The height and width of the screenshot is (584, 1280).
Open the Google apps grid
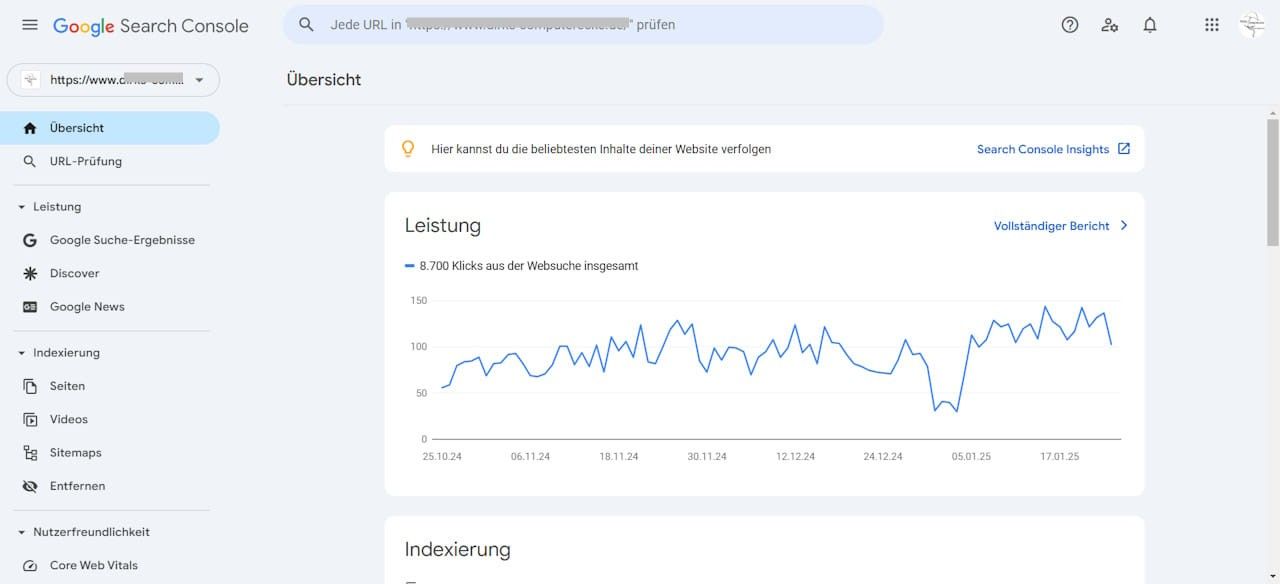1212,25
